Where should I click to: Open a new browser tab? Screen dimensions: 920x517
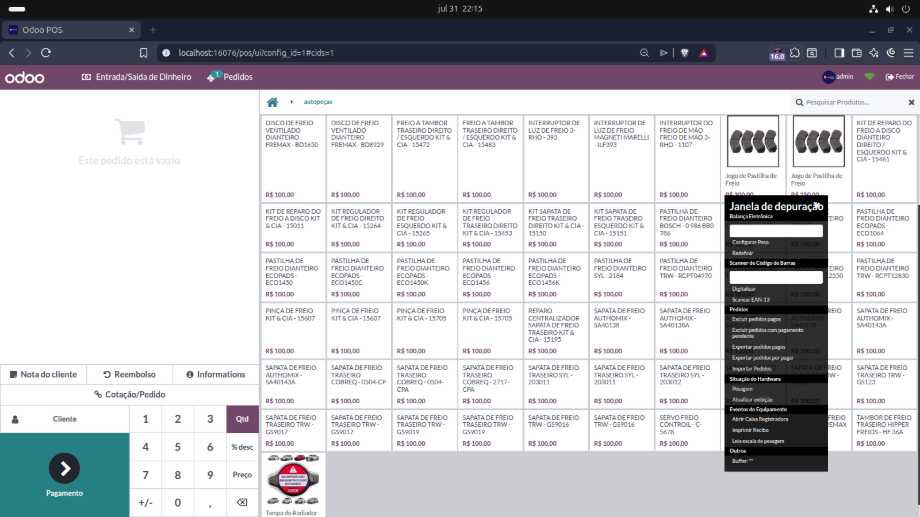153,30
